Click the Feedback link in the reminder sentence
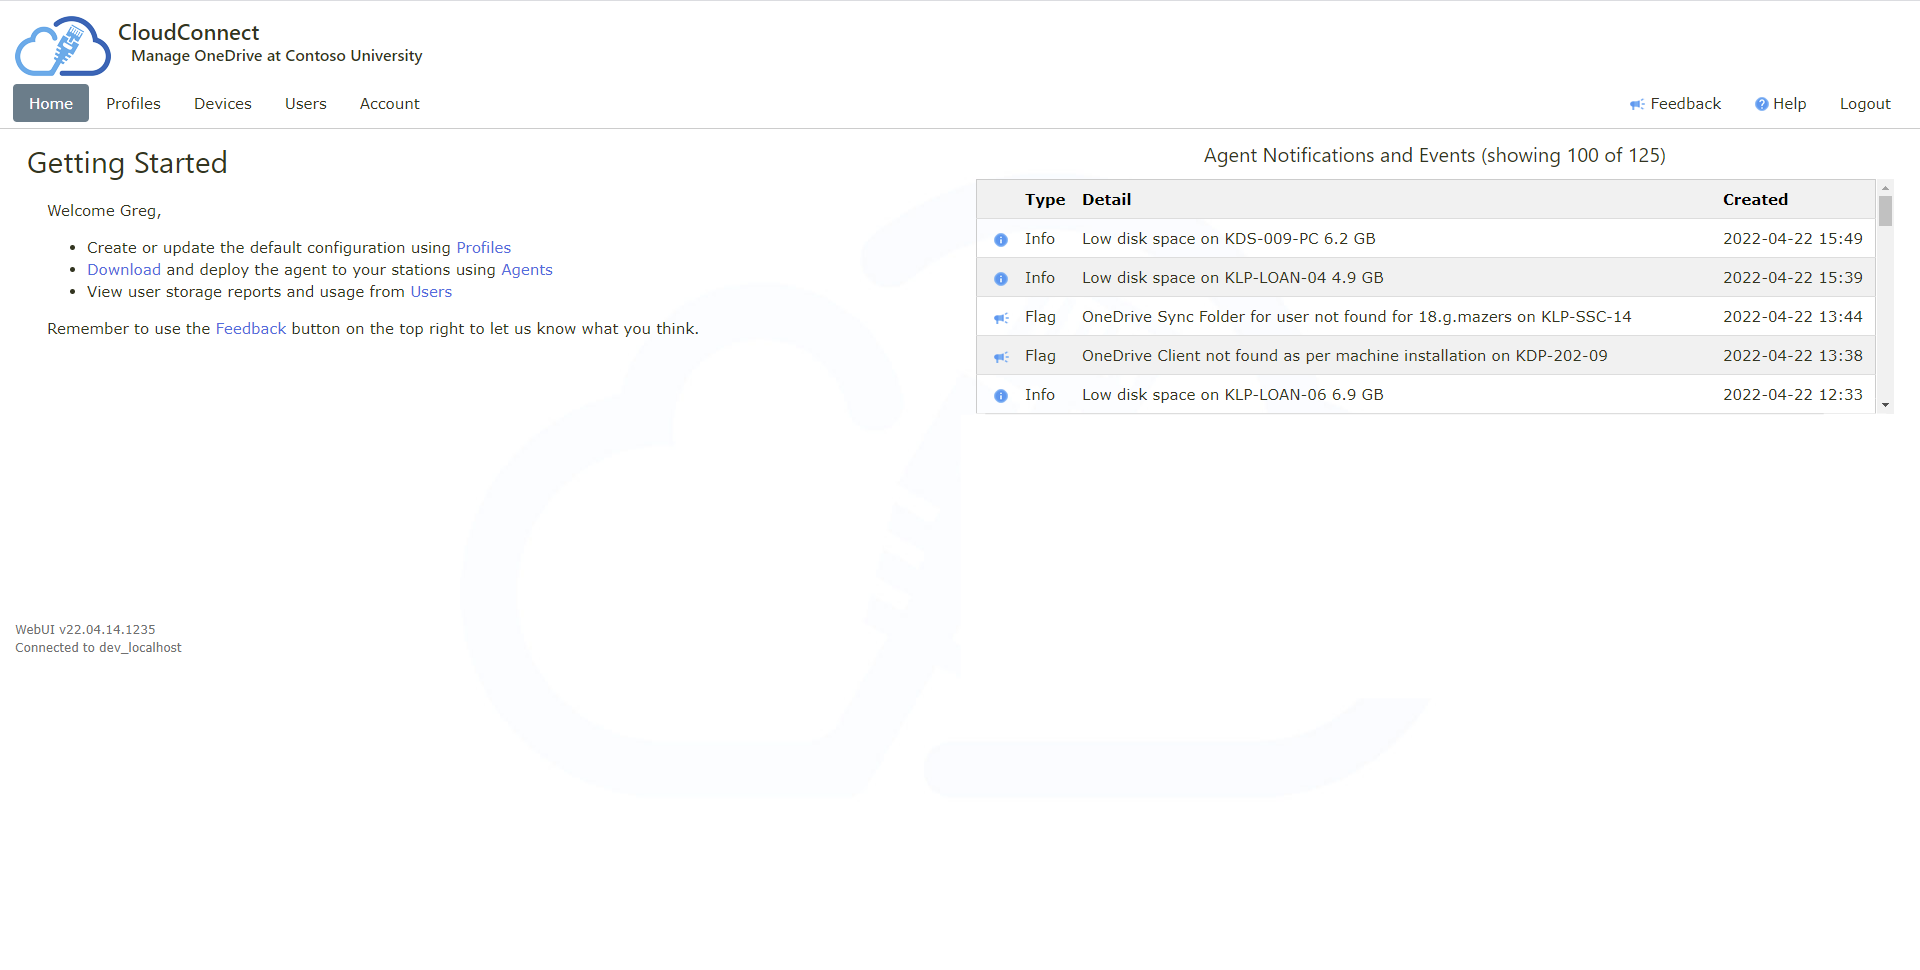The height and width of the screenshot is (970, 1920). (x=250, y=329)
